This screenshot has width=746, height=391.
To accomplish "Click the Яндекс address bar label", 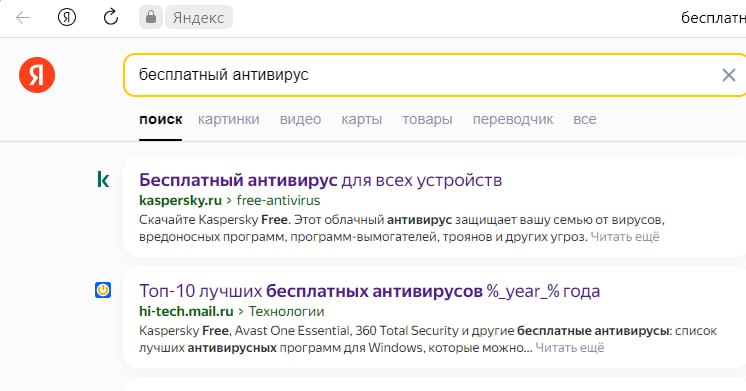I will pos(198,18).
